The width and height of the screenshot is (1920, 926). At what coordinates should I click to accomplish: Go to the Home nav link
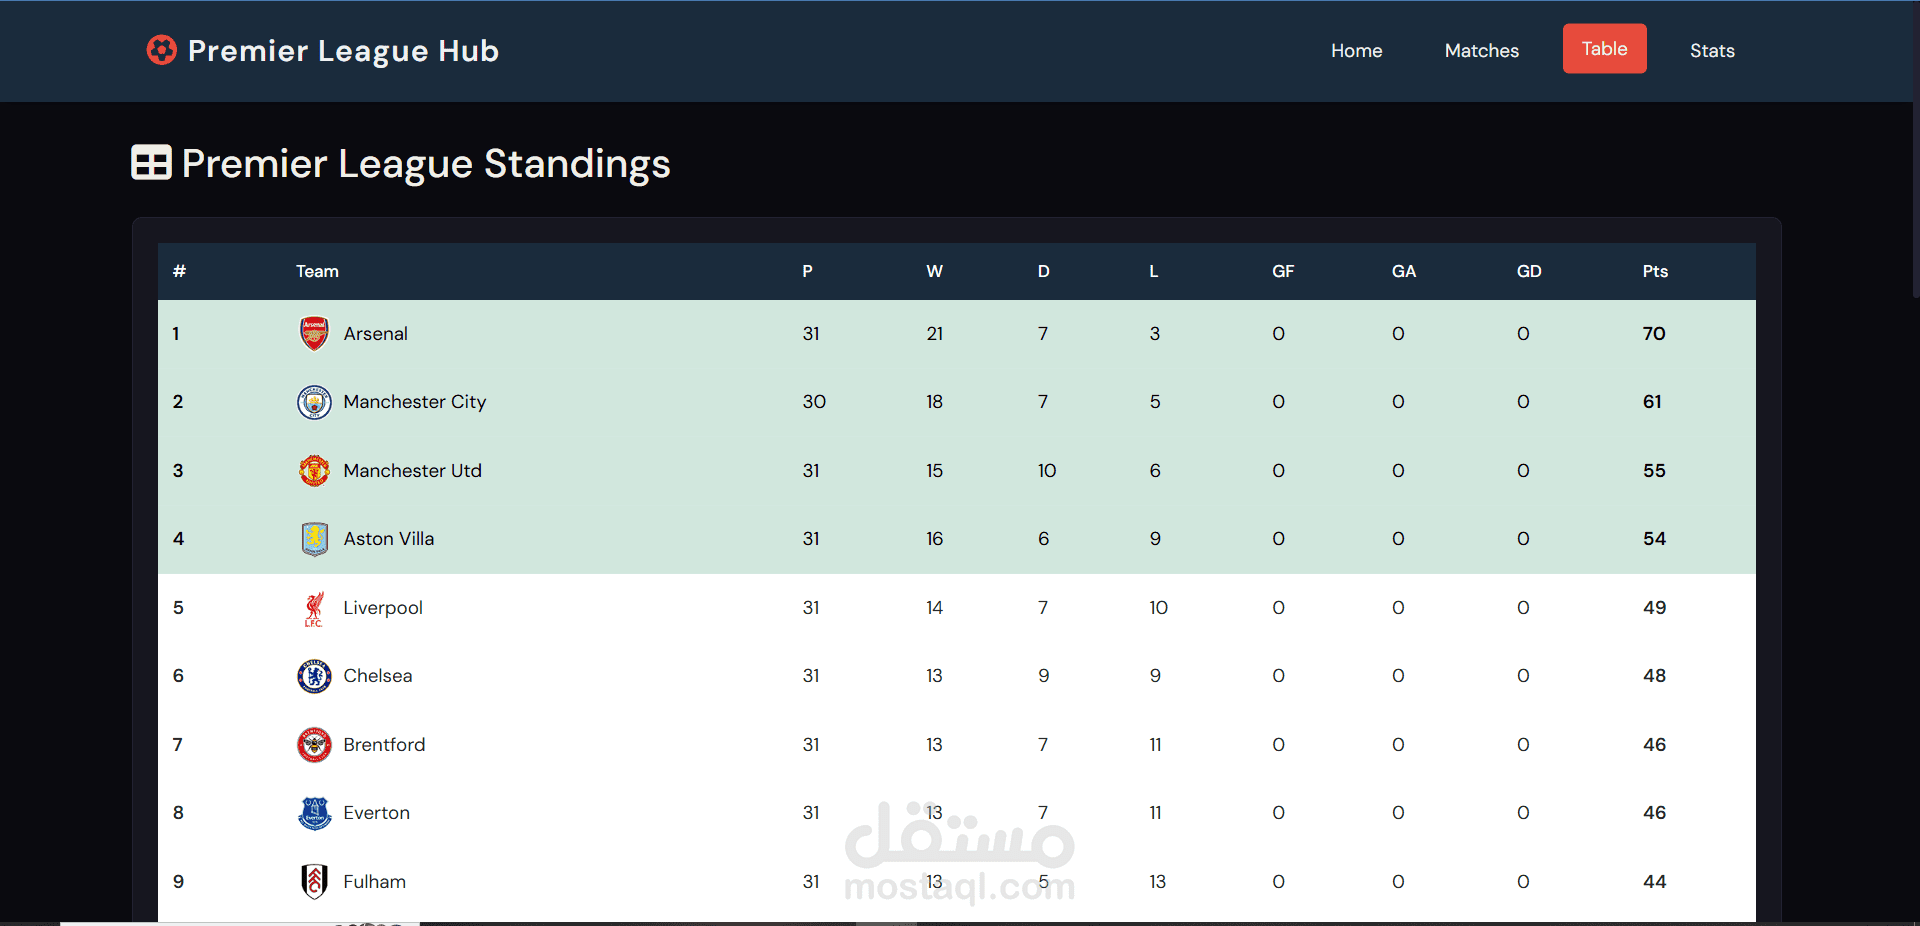coord(1356,50)
